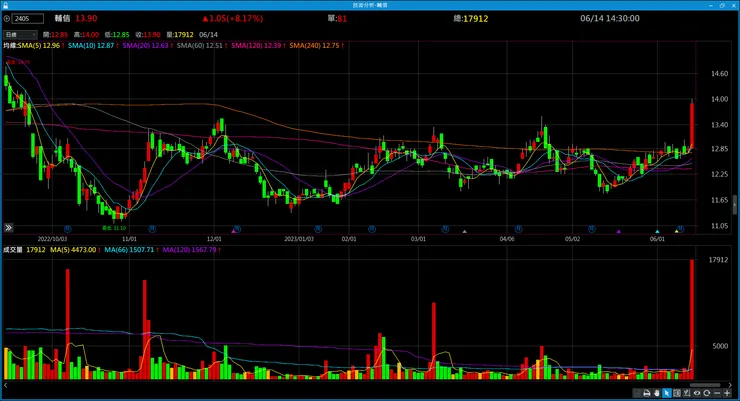Click the dimmed leftmost bottom toolbar icon

coord(637,393)
